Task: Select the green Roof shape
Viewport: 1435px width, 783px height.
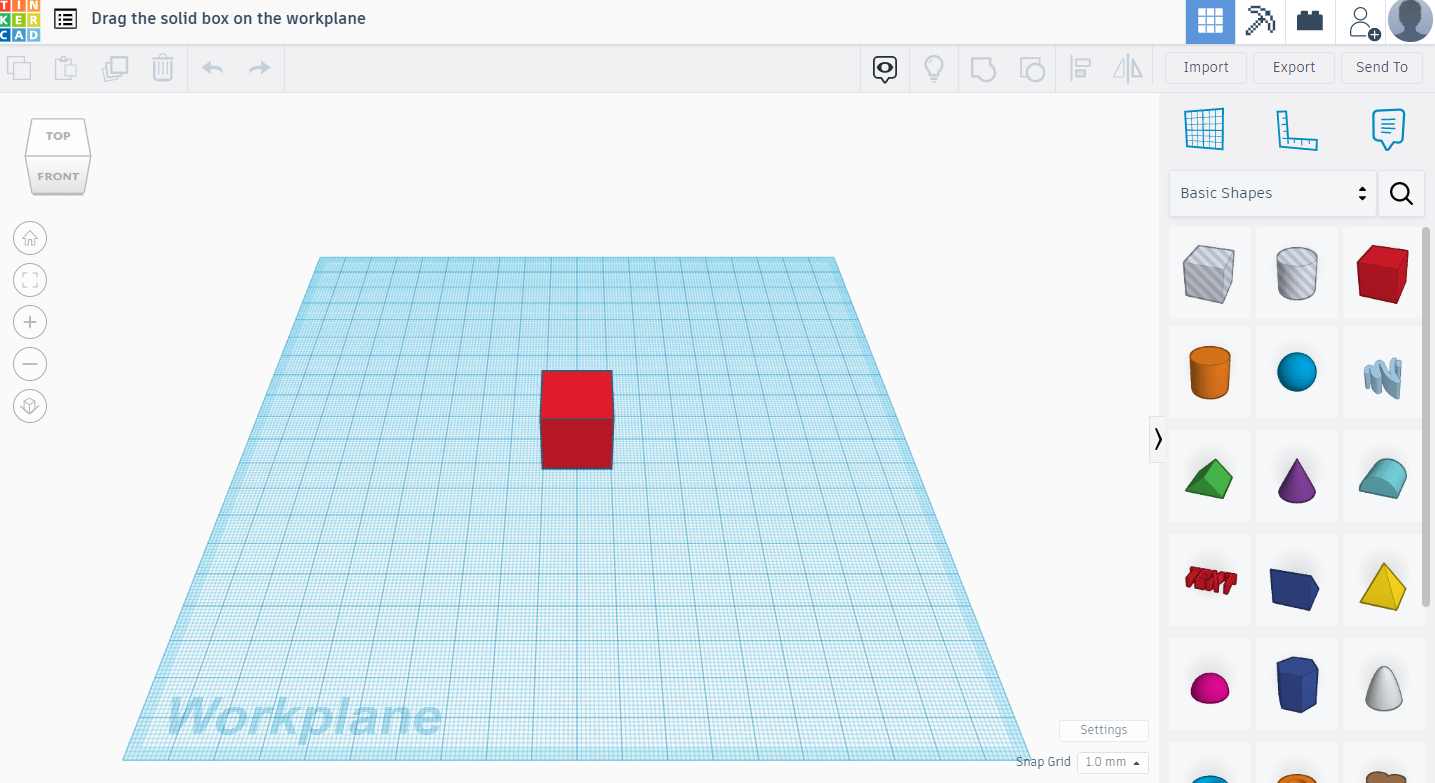Action: coord(1209,477)
